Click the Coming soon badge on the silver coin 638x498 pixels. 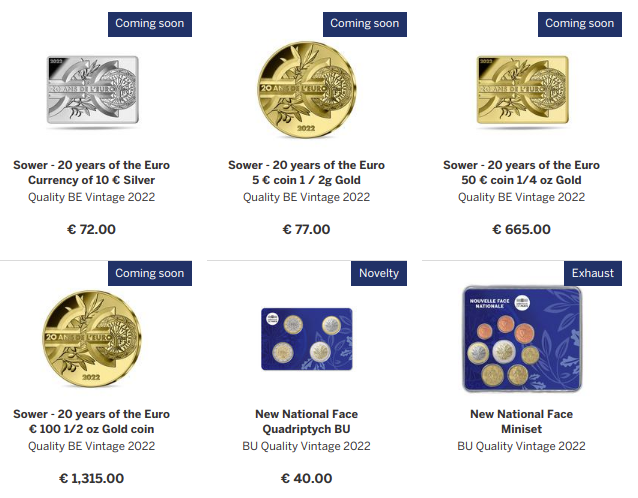[149, 24]
